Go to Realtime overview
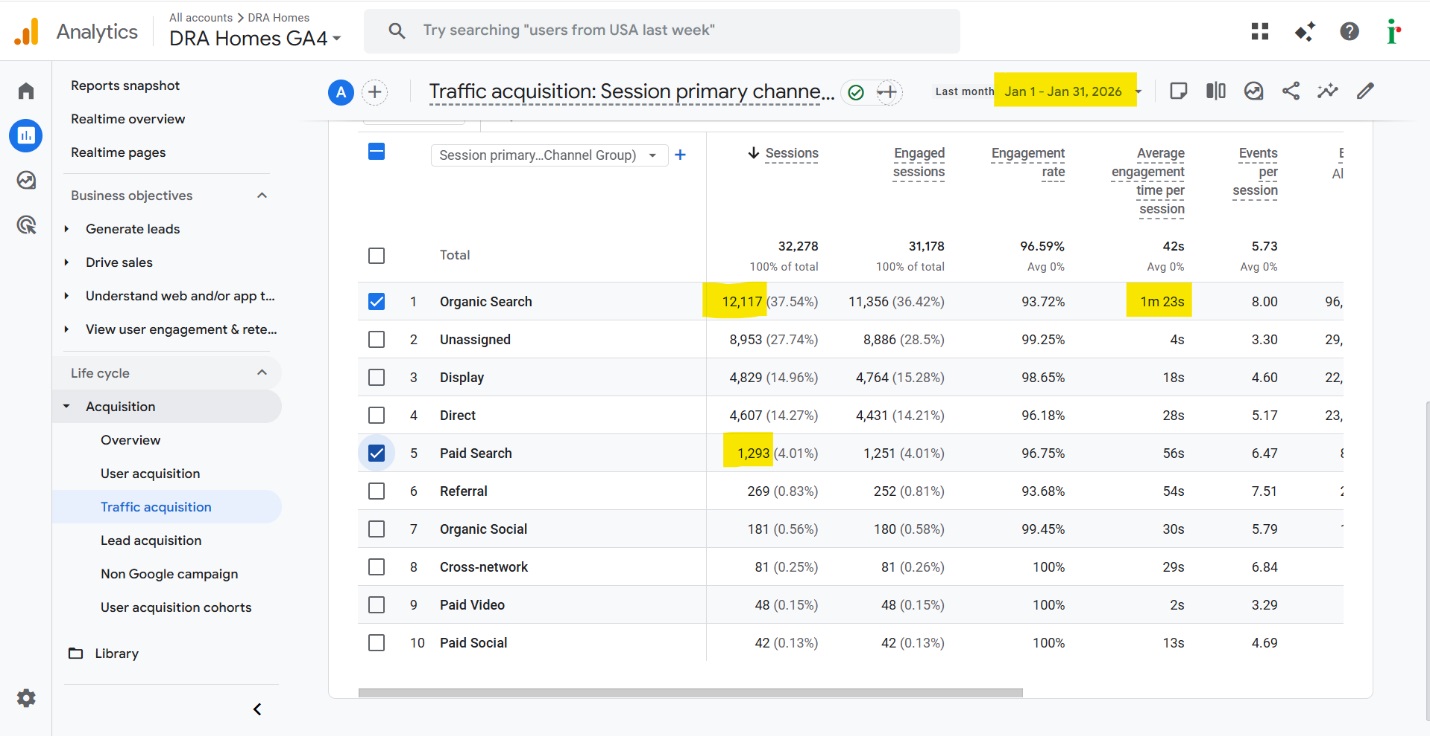This screenshot has width=1430, height=736. click(x=128, y=119)
